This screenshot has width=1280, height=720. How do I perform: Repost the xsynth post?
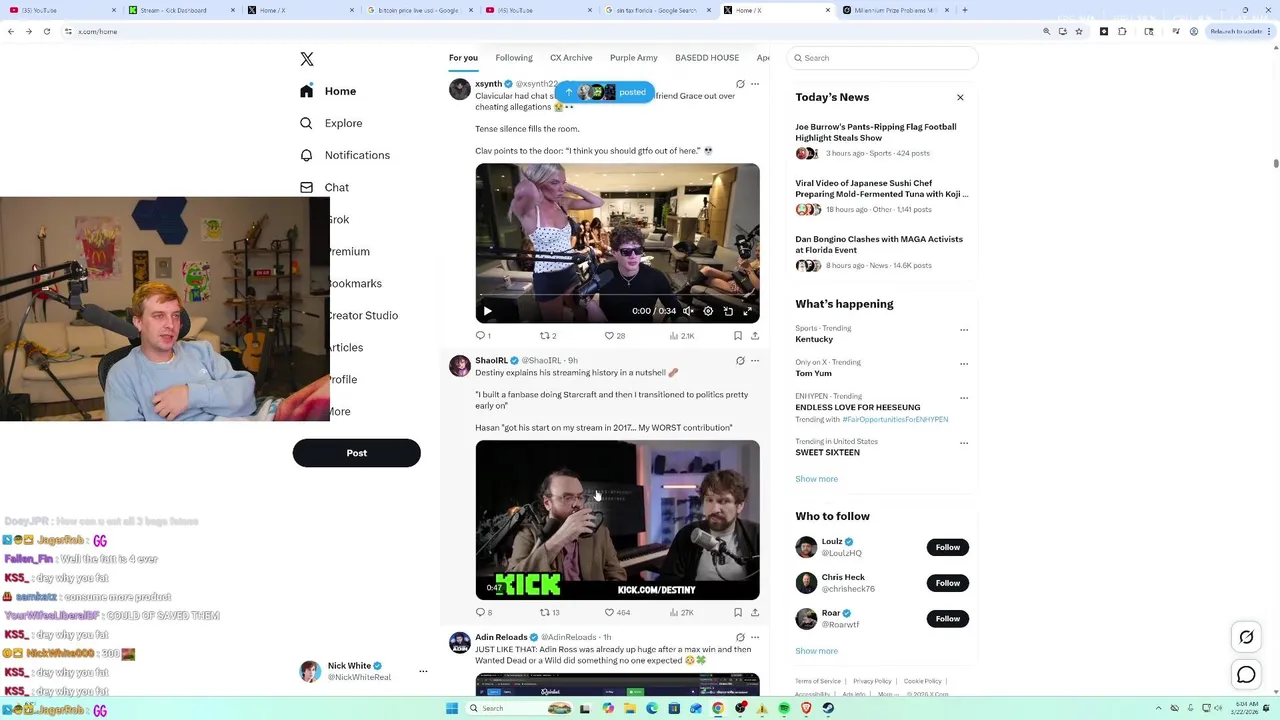(x=547, y=336)
